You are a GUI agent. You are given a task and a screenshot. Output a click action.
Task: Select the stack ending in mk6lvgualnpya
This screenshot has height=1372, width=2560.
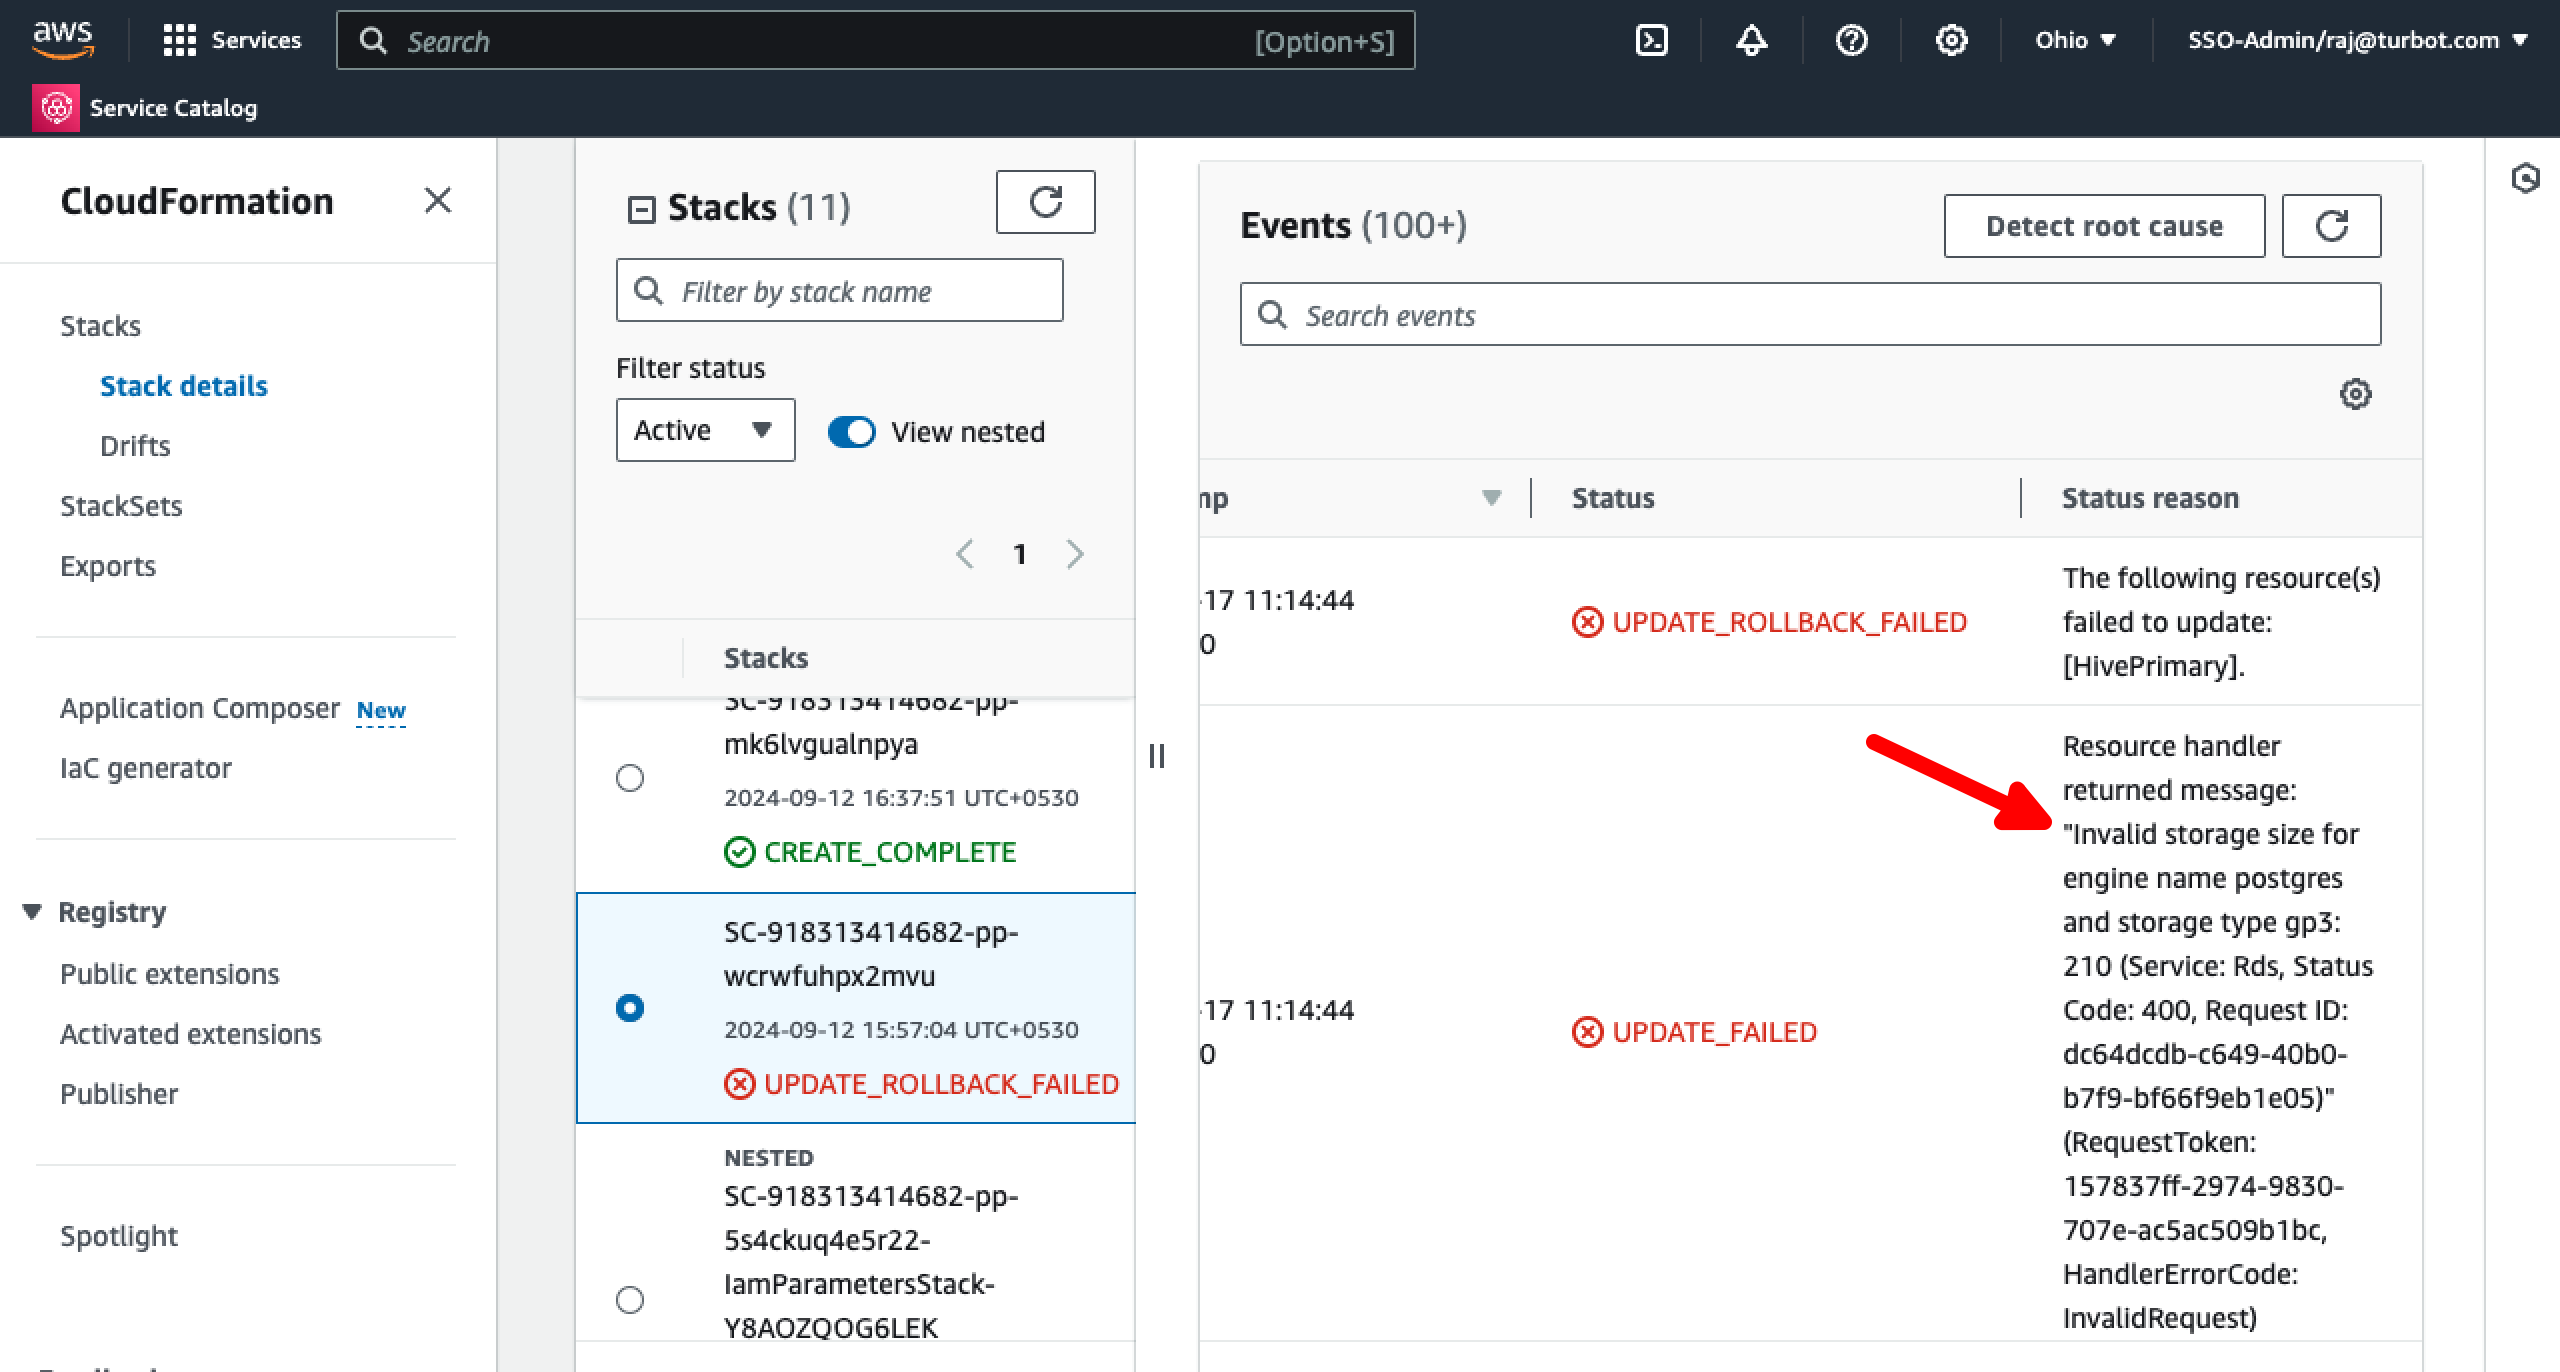(630, 777)
